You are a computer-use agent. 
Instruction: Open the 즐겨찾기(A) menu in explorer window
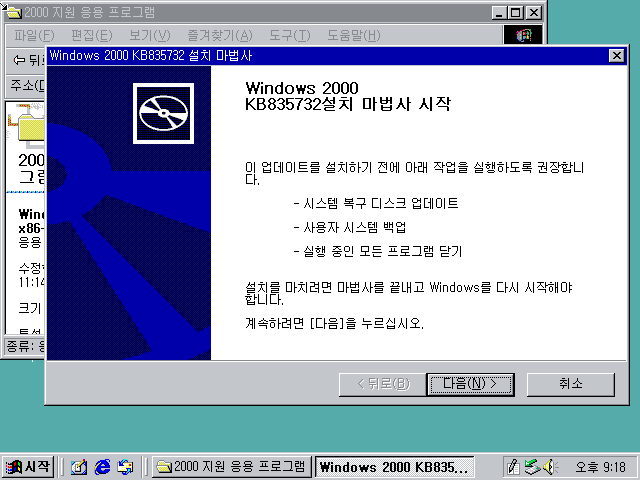pyautogui.click(x=220, y=36)
